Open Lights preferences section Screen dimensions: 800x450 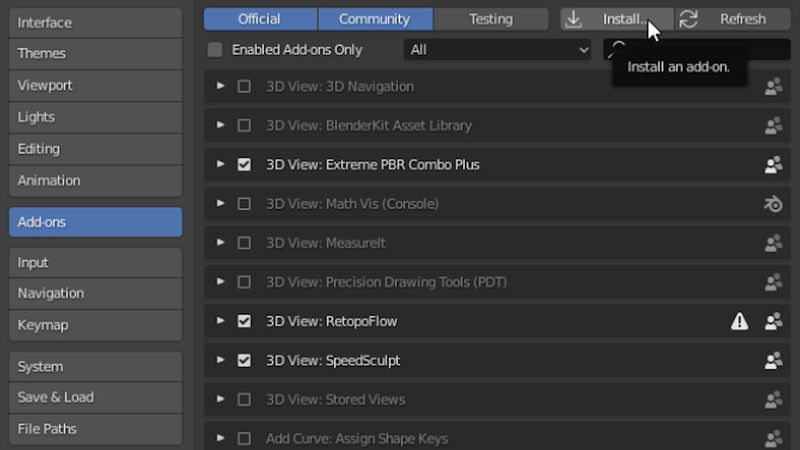click(x=95, y=117)
